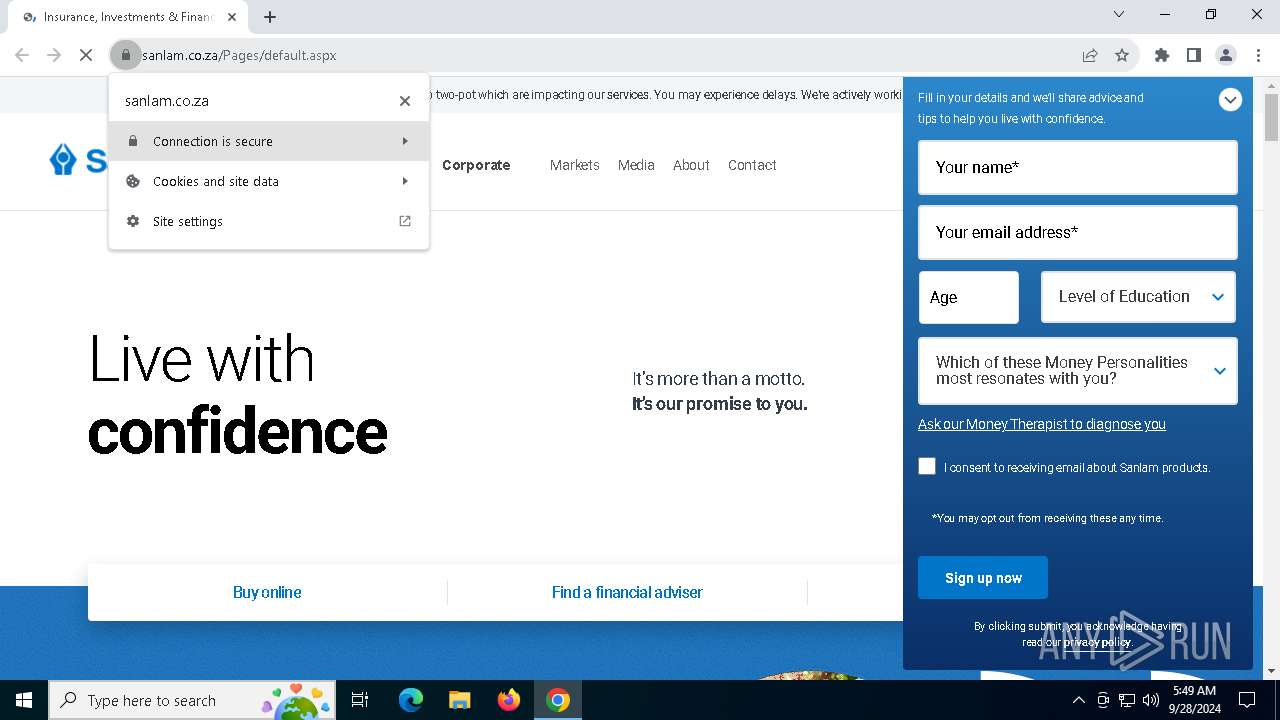
Task: Select the Corporate navigation tab
Action: tap(476, 165)
